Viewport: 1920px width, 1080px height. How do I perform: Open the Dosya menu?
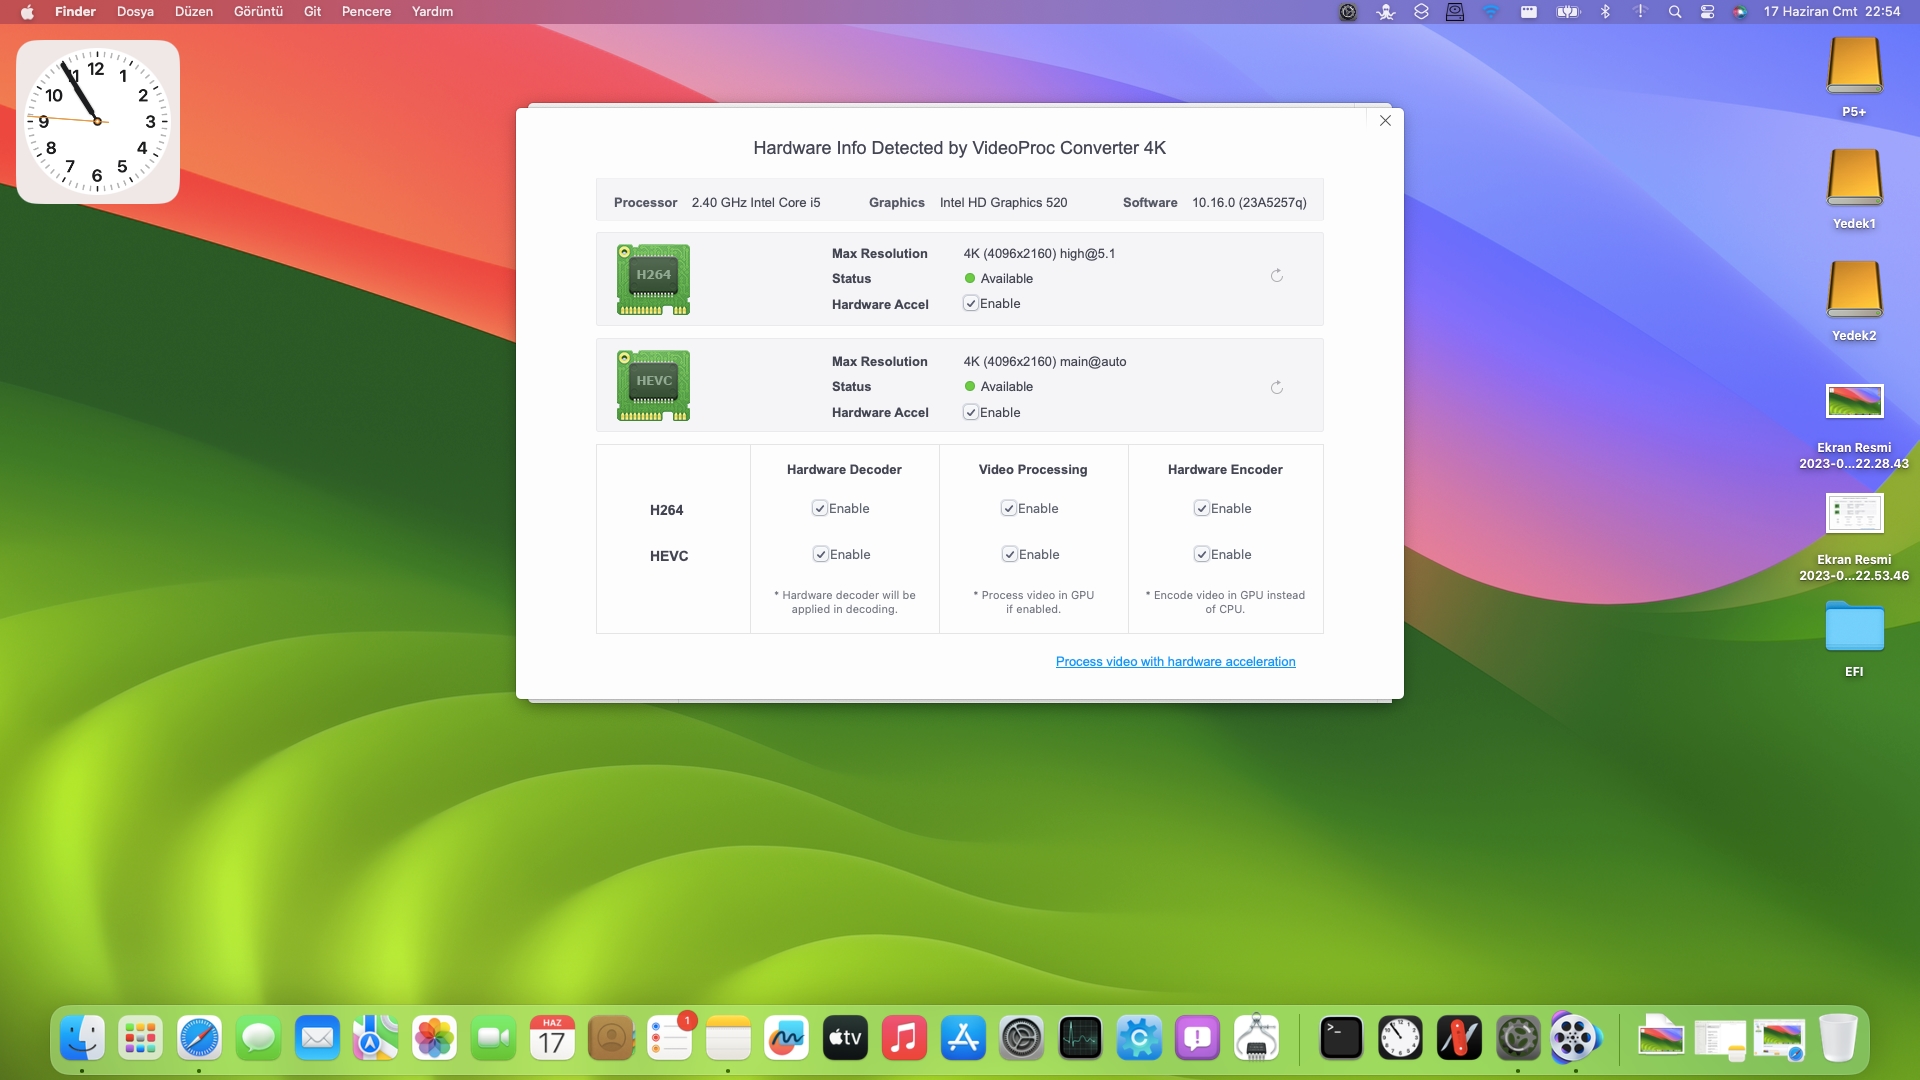coord(135,12)
